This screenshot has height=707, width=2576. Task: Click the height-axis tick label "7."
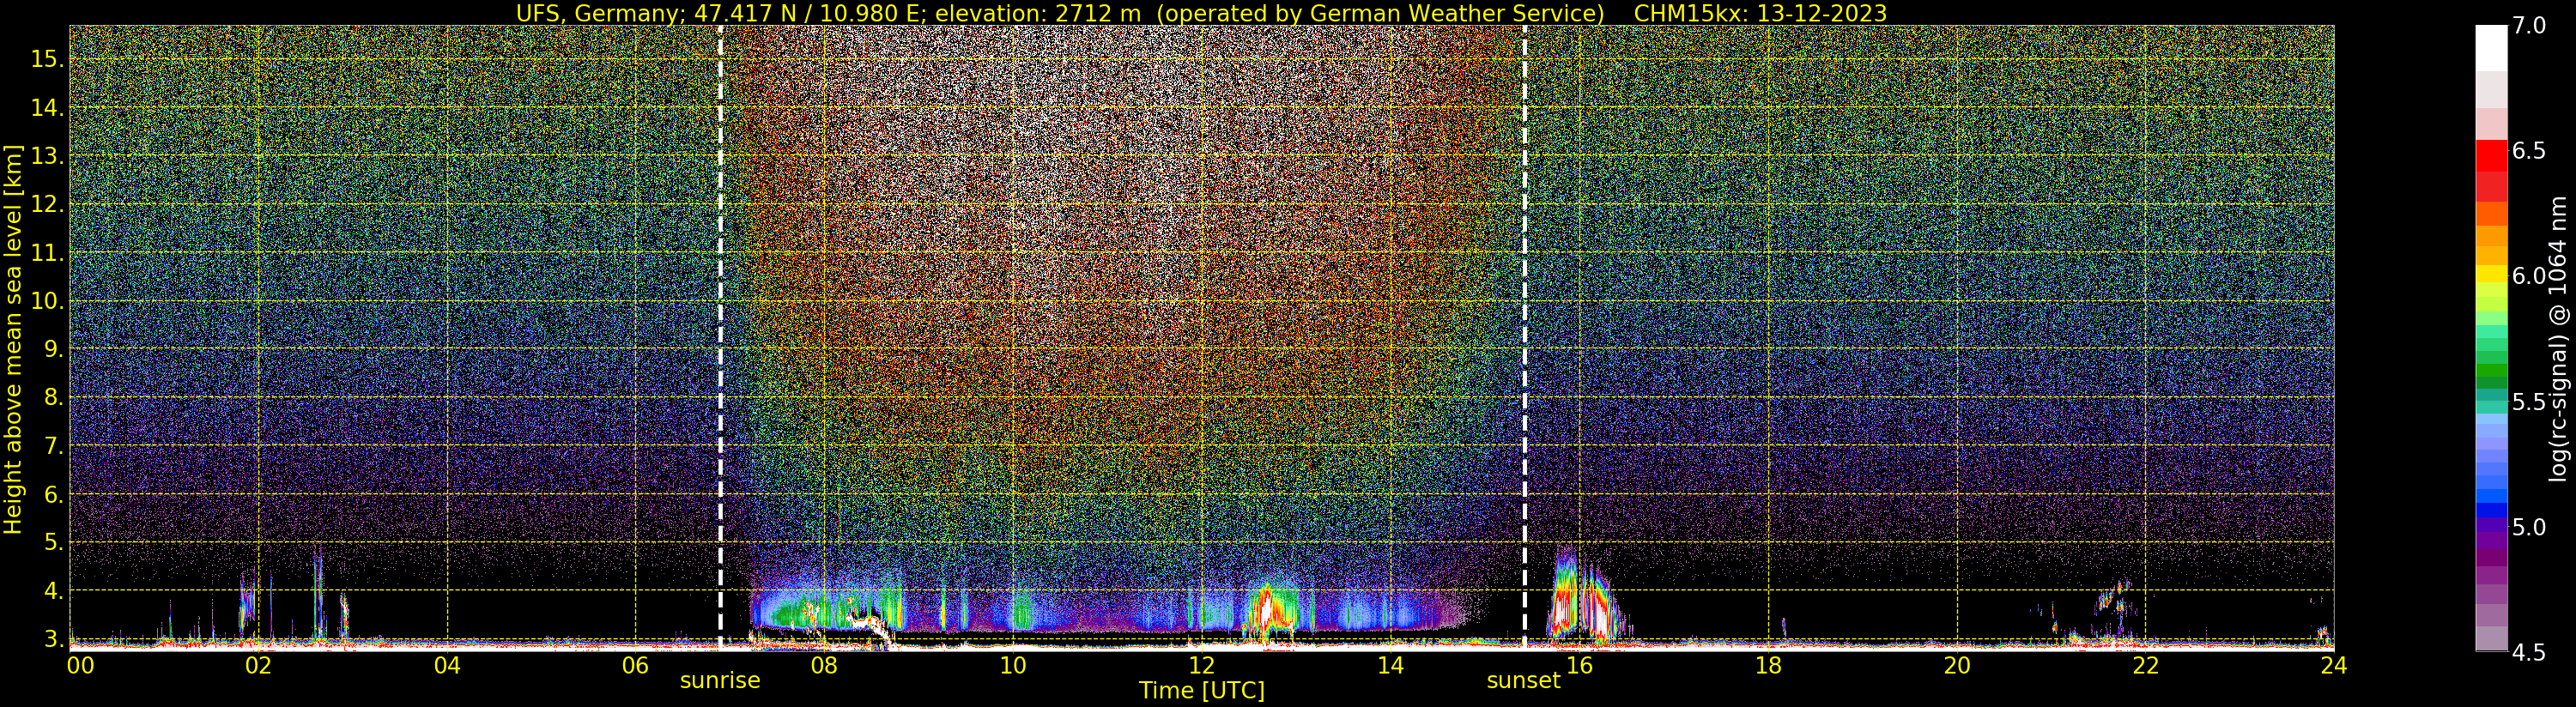click(x=53, y=445)
